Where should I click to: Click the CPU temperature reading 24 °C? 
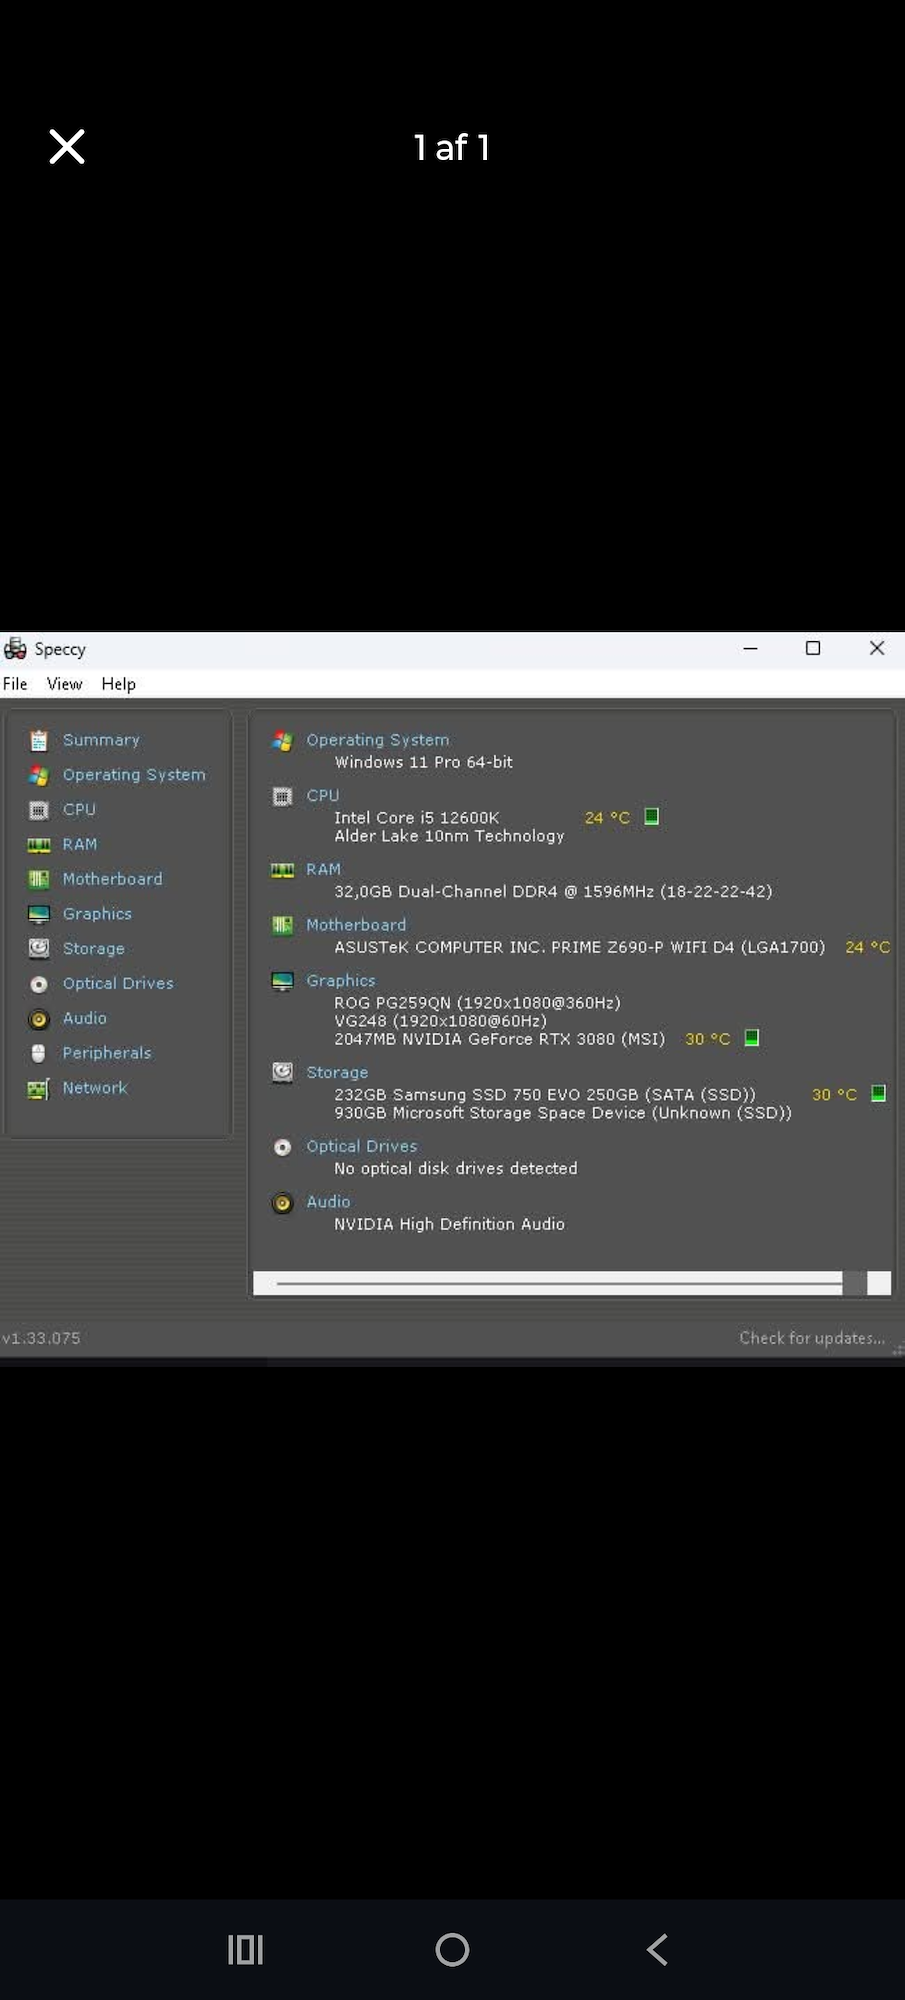(608, 818)
